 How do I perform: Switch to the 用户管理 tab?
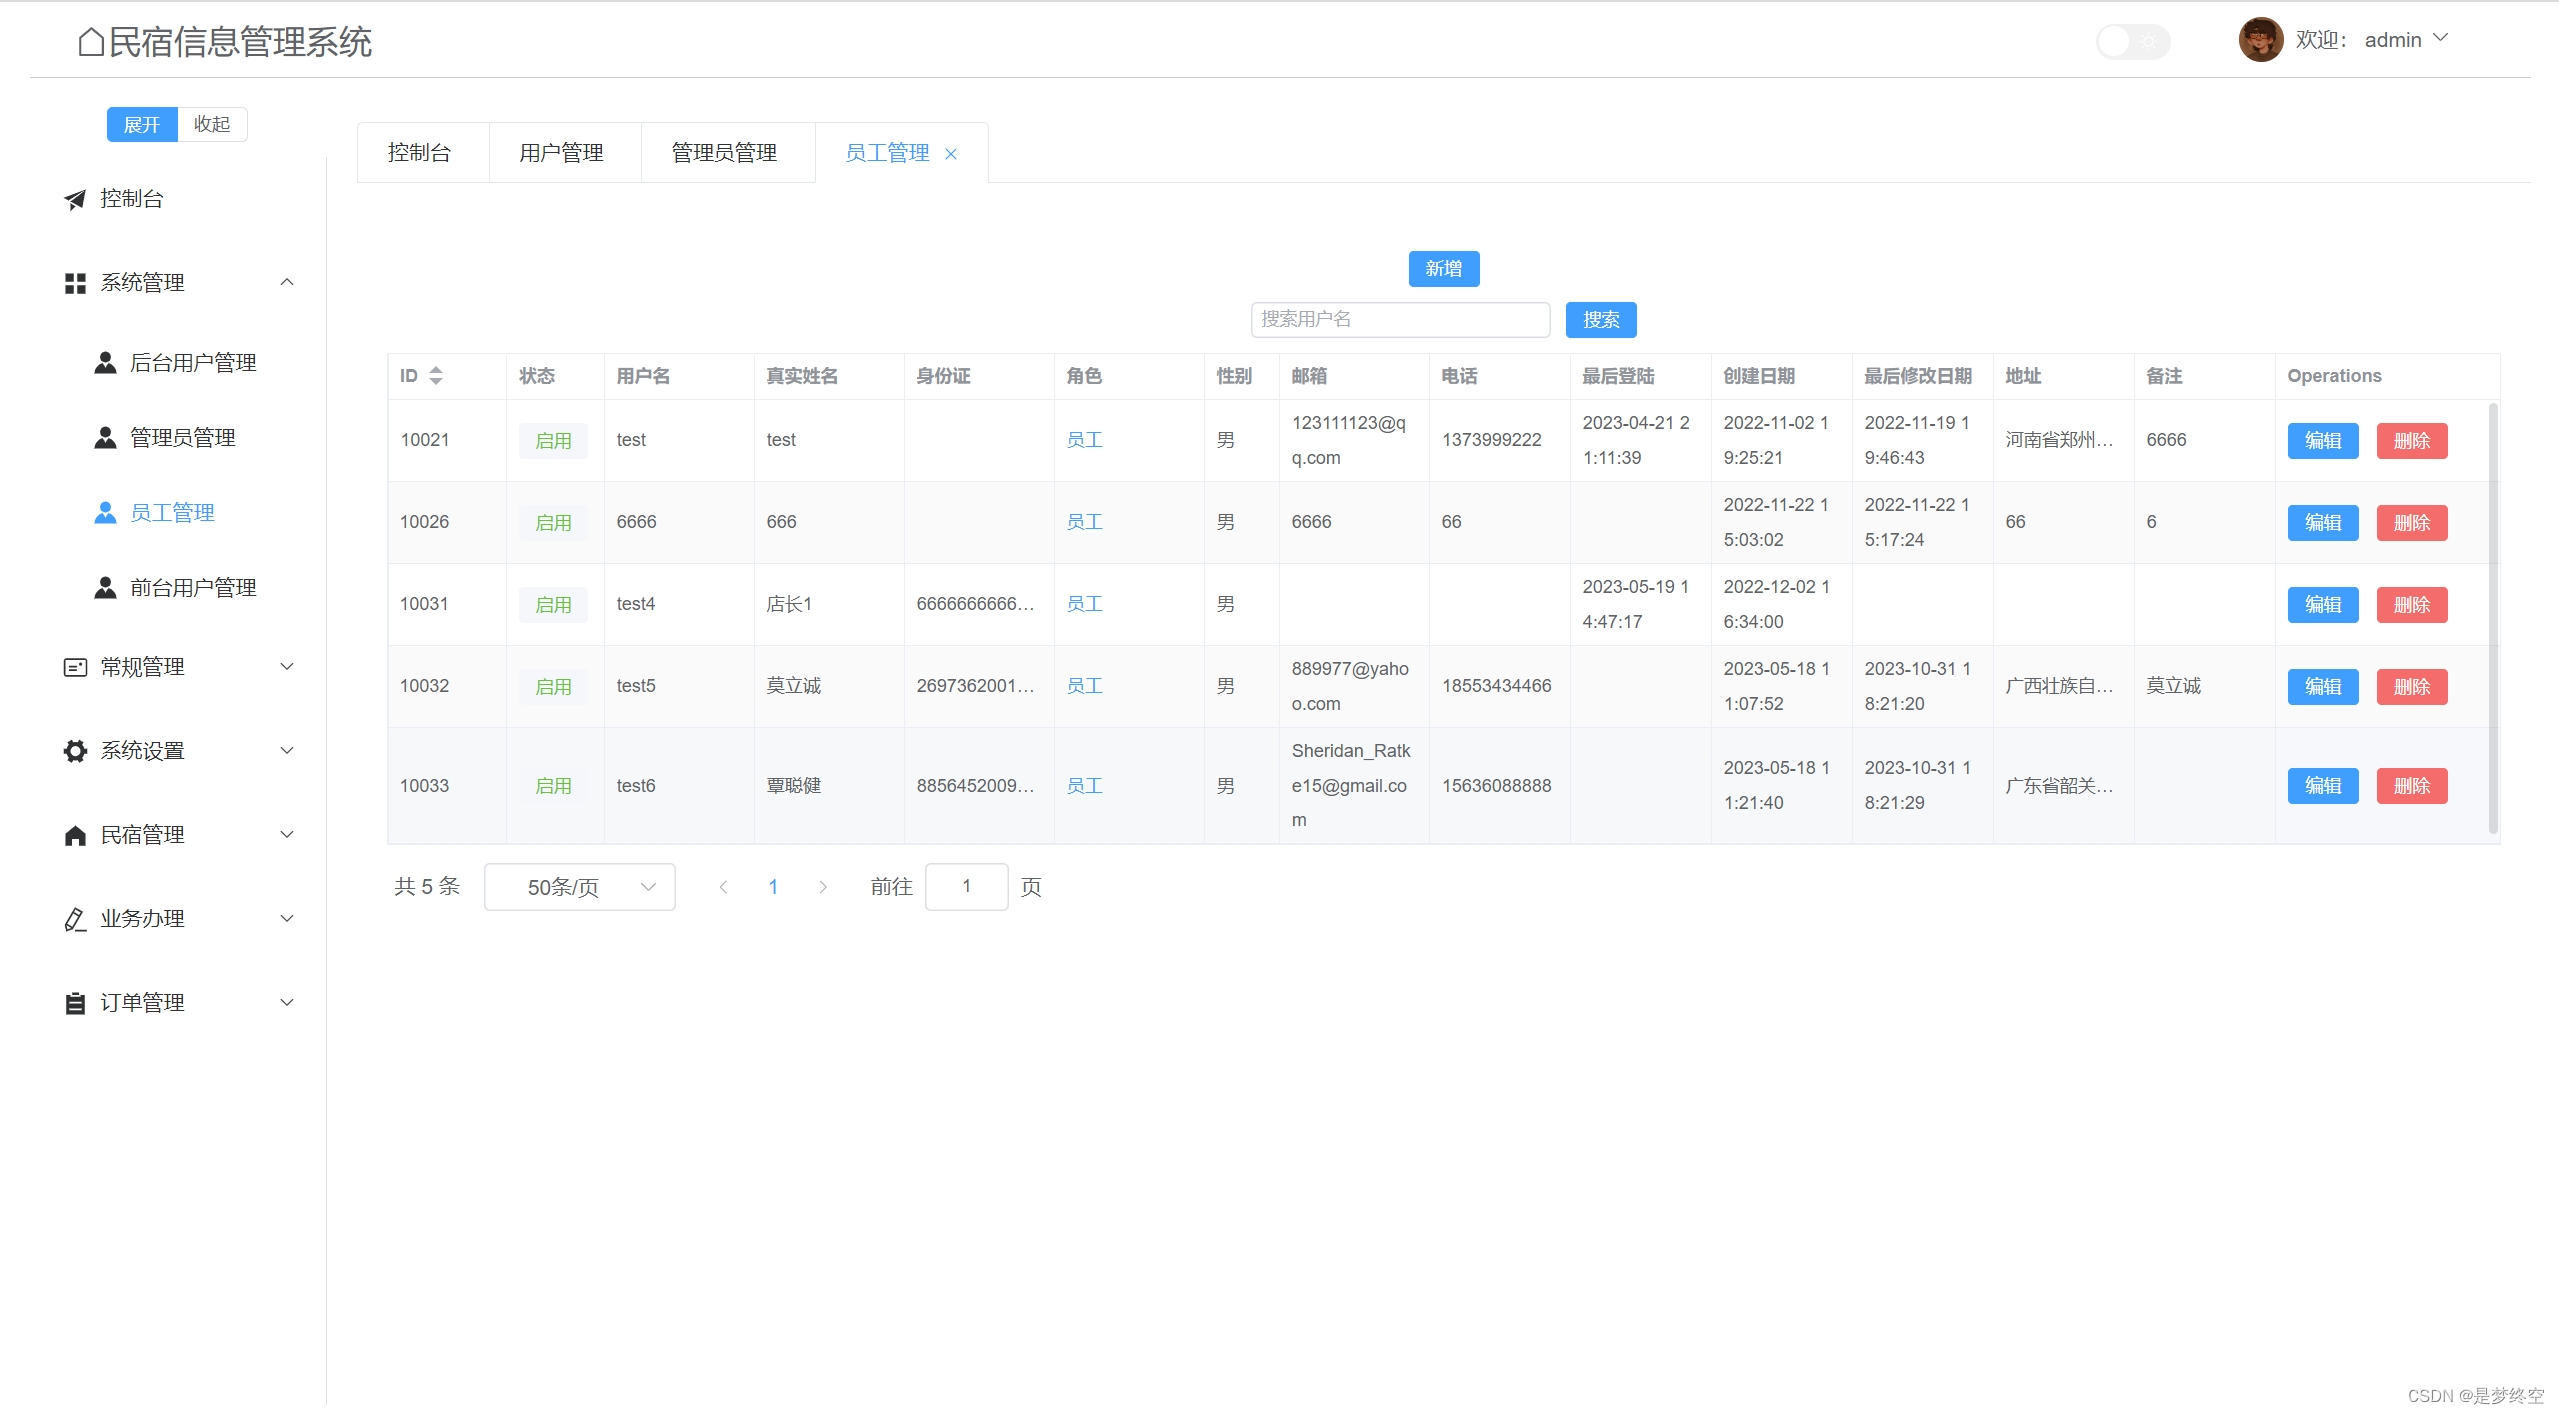563,153
